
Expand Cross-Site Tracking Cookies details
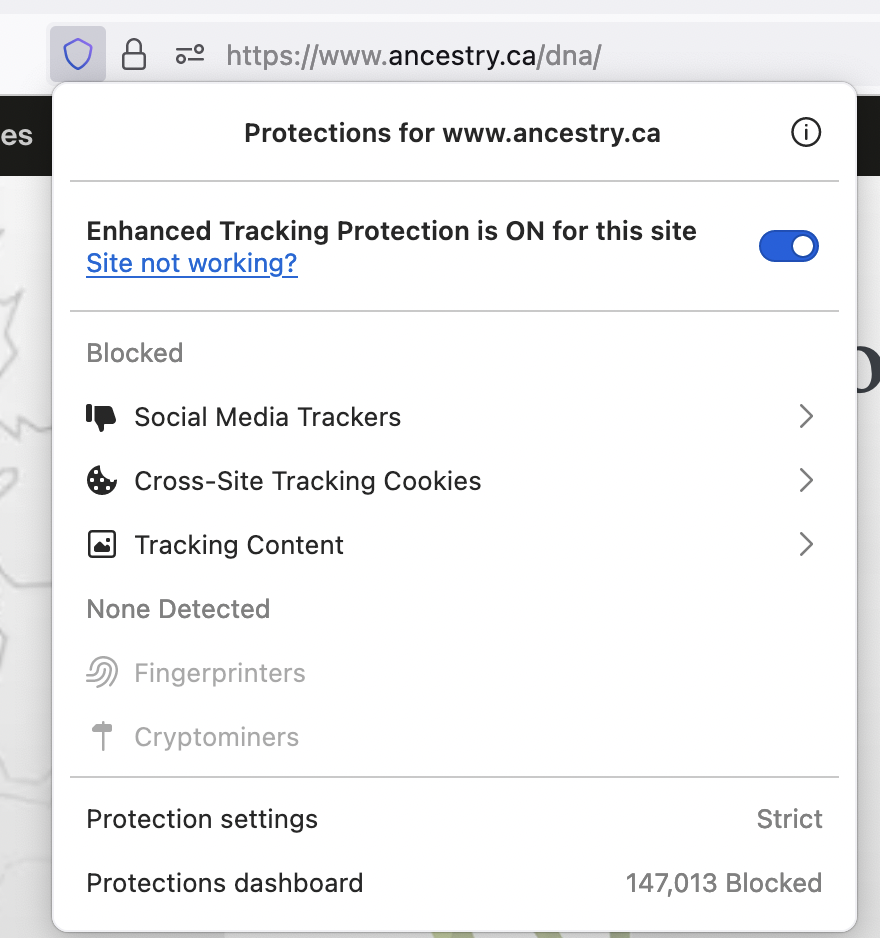point(806,480)
